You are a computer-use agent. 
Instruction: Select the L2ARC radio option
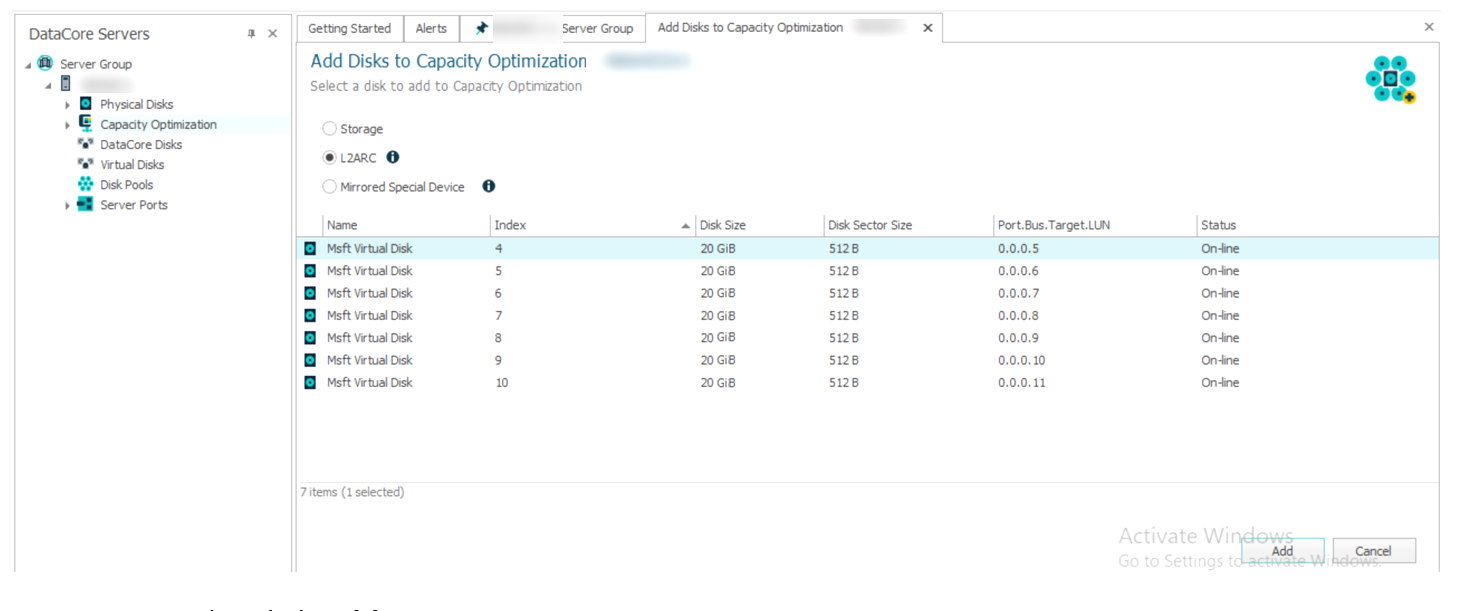(x=330, y=158)
